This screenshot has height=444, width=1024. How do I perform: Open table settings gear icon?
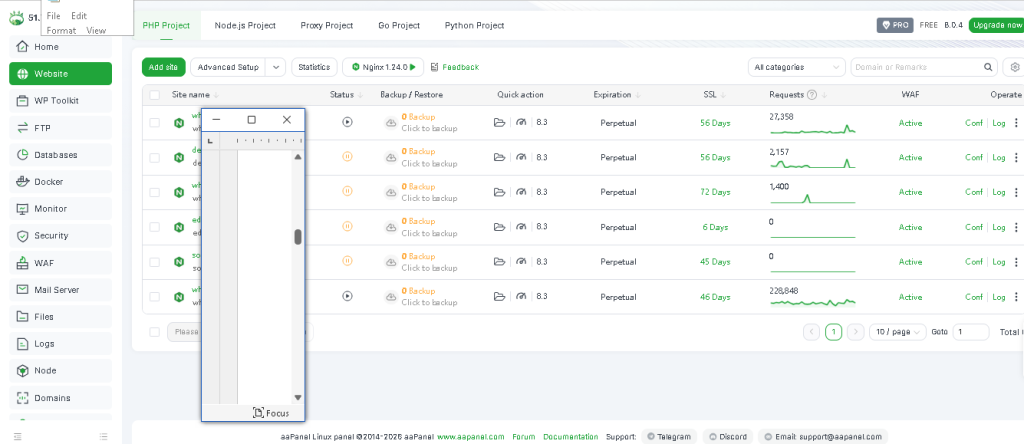pos(1015,67)
